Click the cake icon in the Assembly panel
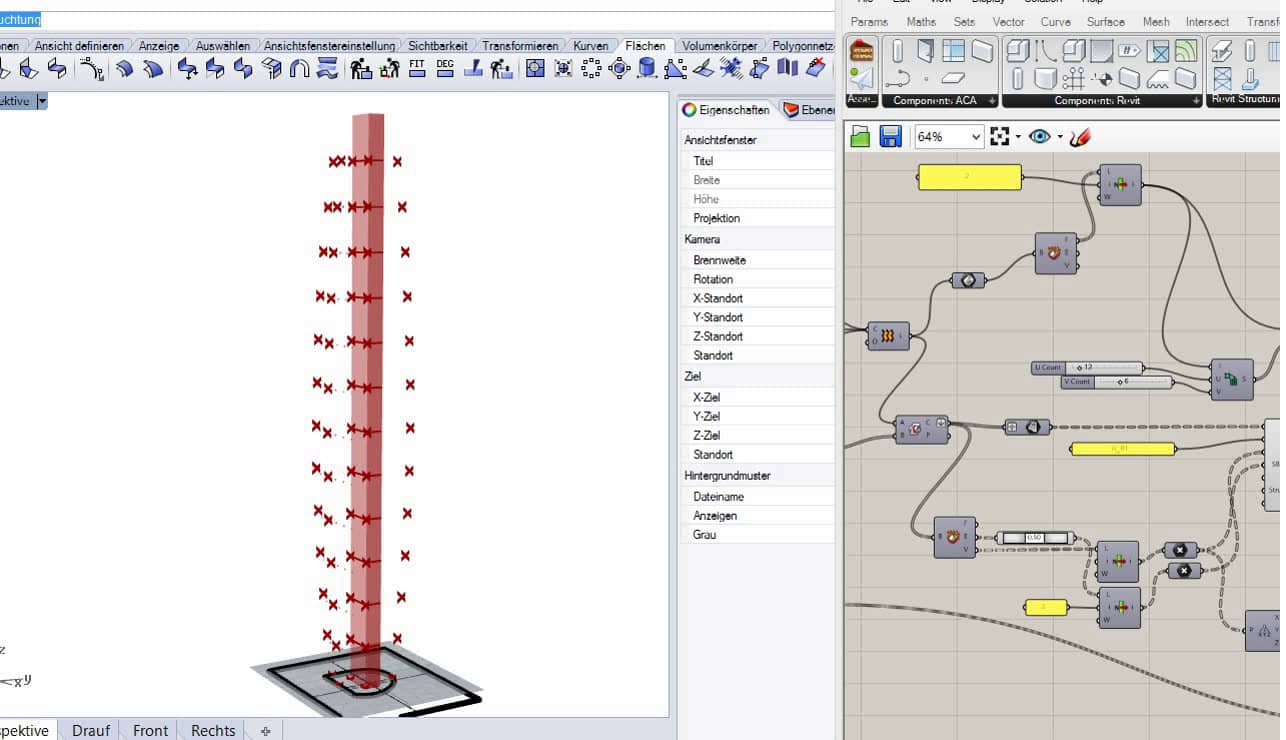 point(861,51)
